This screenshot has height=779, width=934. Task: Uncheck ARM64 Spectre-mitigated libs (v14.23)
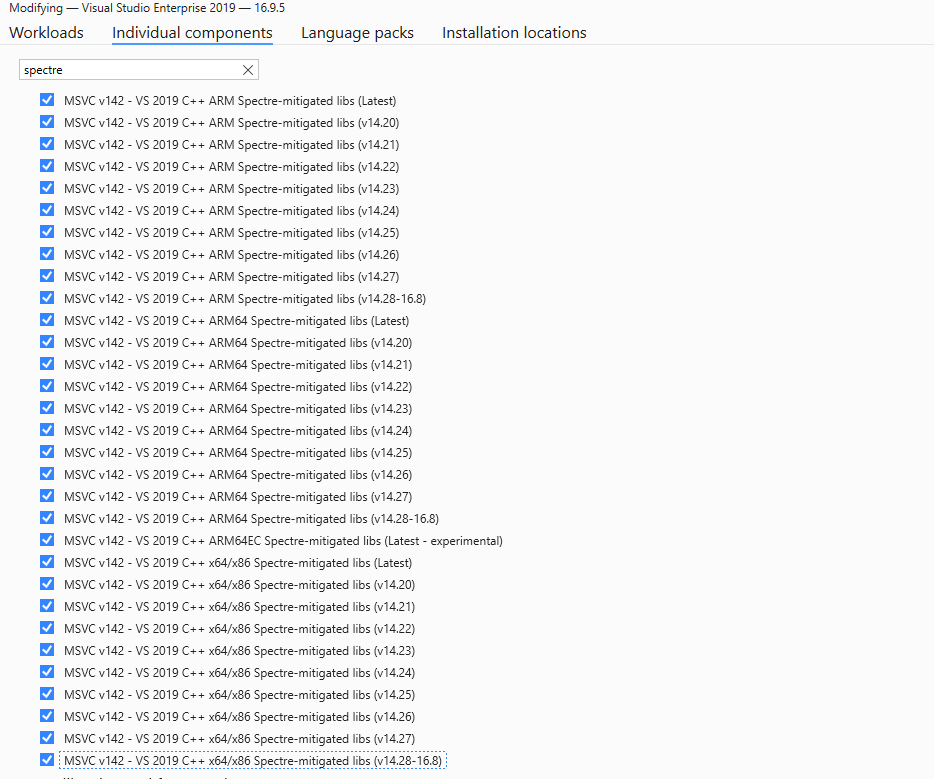click(x=47, y=408)
